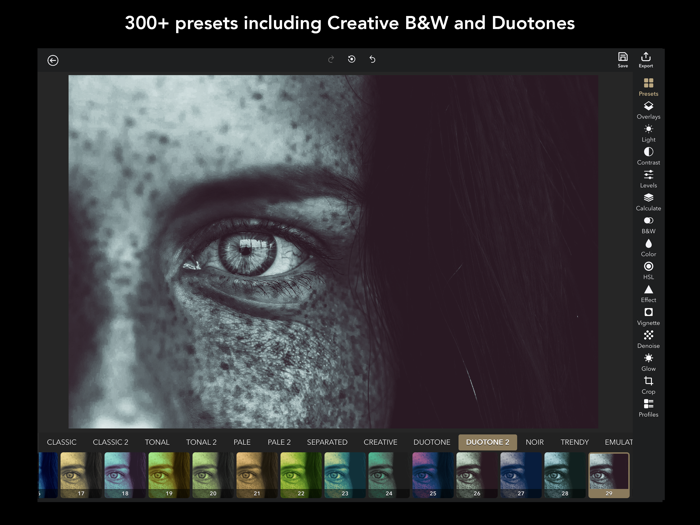Apply preset thumbnail 18
700x525 pixels.
coord(125,475)
